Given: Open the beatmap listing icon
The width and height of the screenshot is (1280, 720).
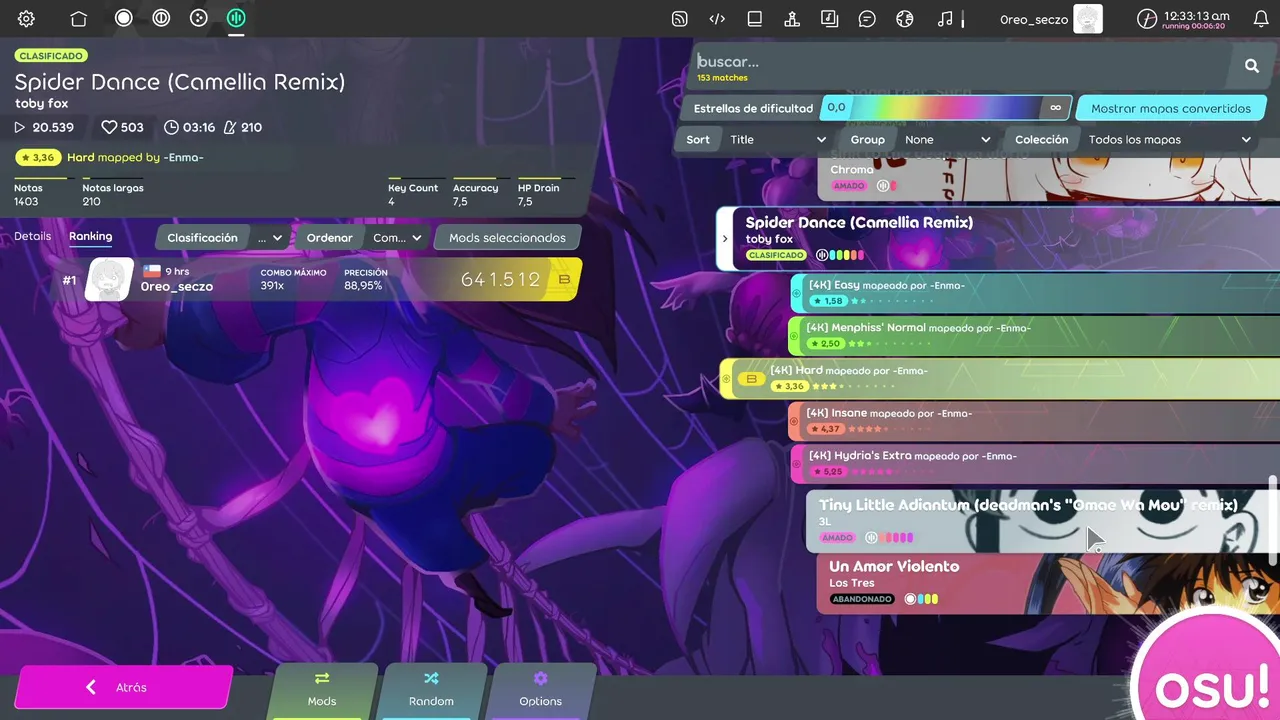Looking at the screenshot, I should coord(829,19).
